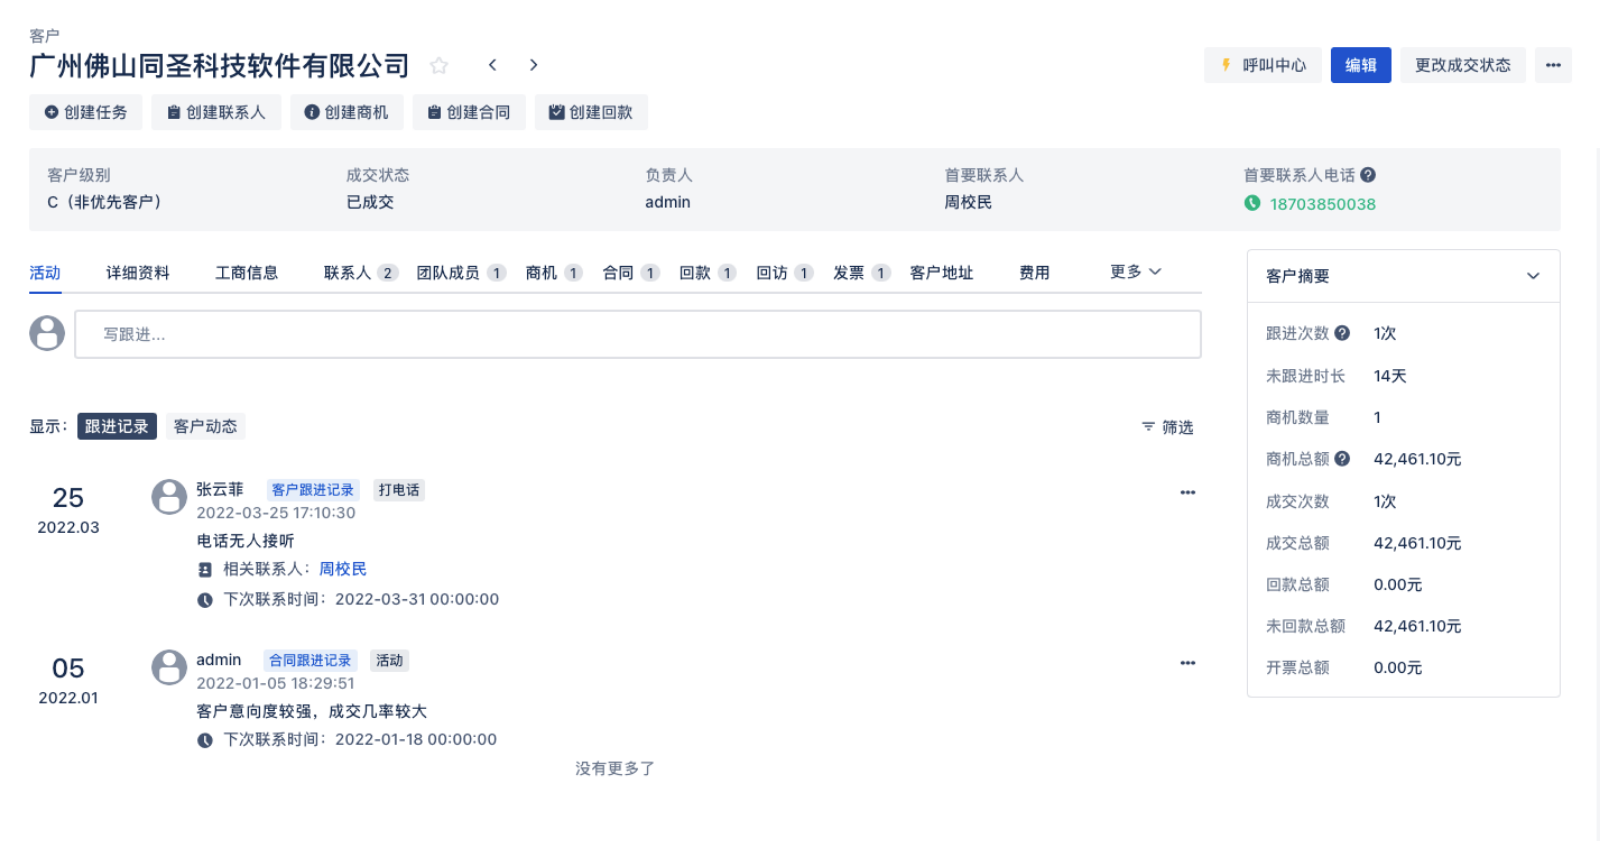The width and height of the screenshot is (1600, 841).
Task: Switch to 详细资料 tab
Action: (138, 273)
